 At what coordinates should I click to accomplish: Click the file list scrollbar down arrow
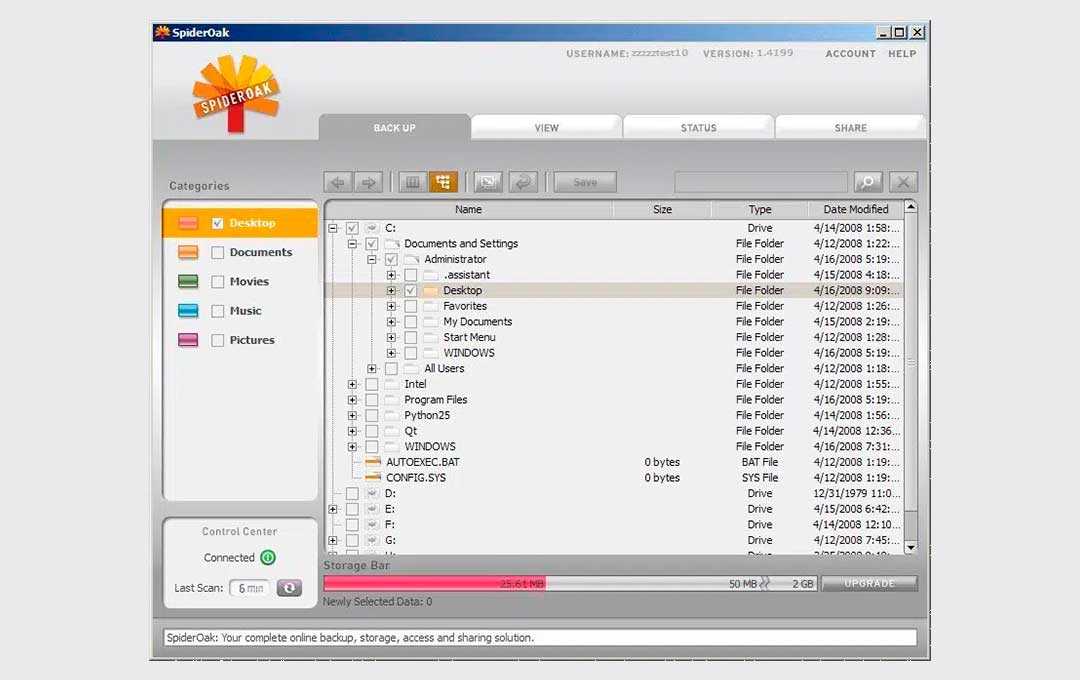tap(911, 547)
